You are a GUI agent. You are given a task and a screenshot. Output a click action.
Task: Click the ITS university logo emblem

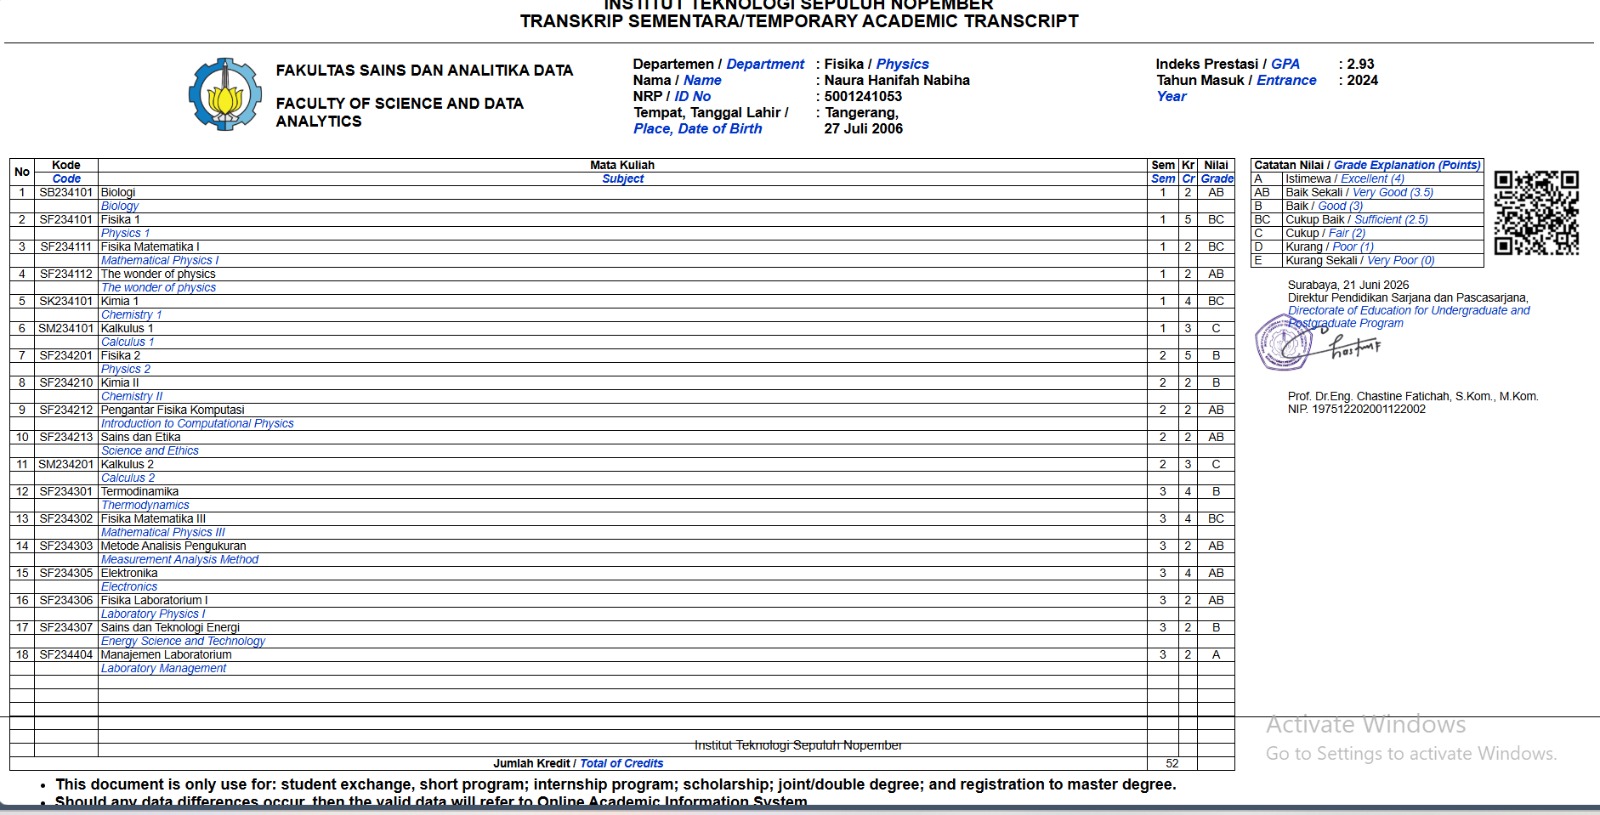[226, 95]
